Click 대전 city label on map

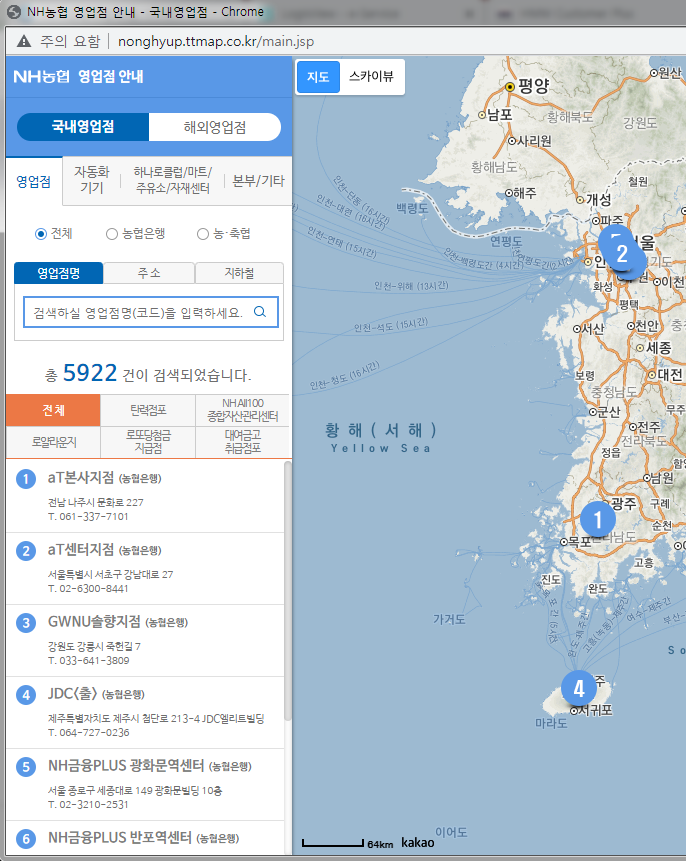click(670, 375)
